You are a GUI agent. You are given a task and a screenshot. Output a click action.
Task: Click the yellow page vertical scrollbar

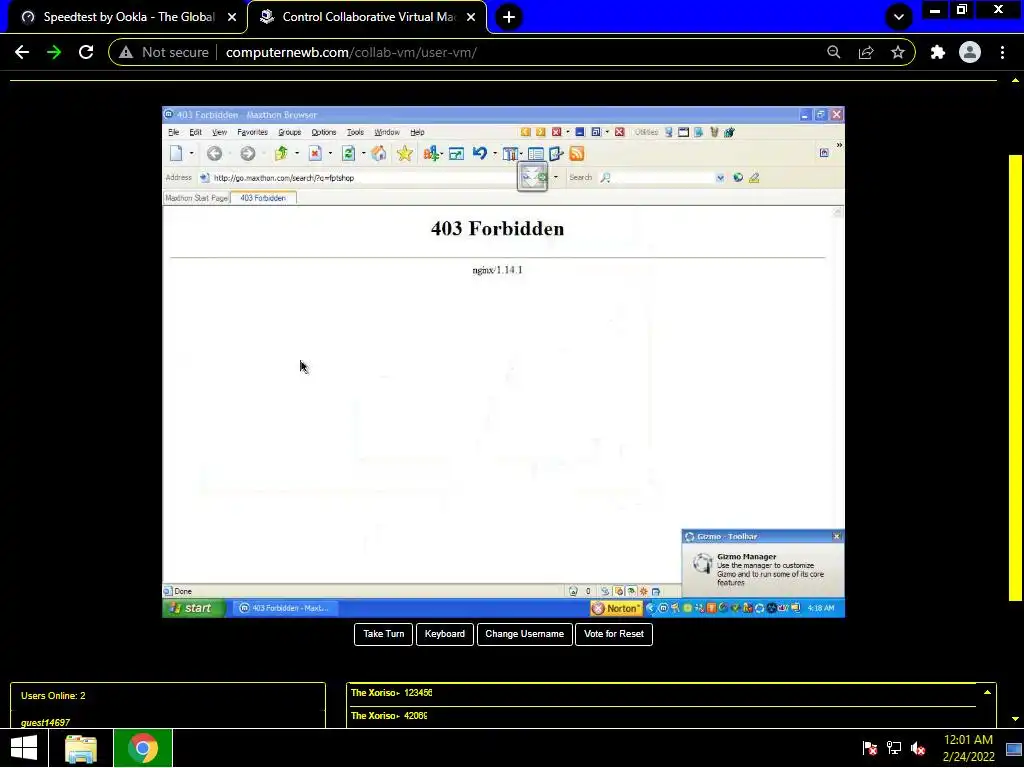[1015, 377]
